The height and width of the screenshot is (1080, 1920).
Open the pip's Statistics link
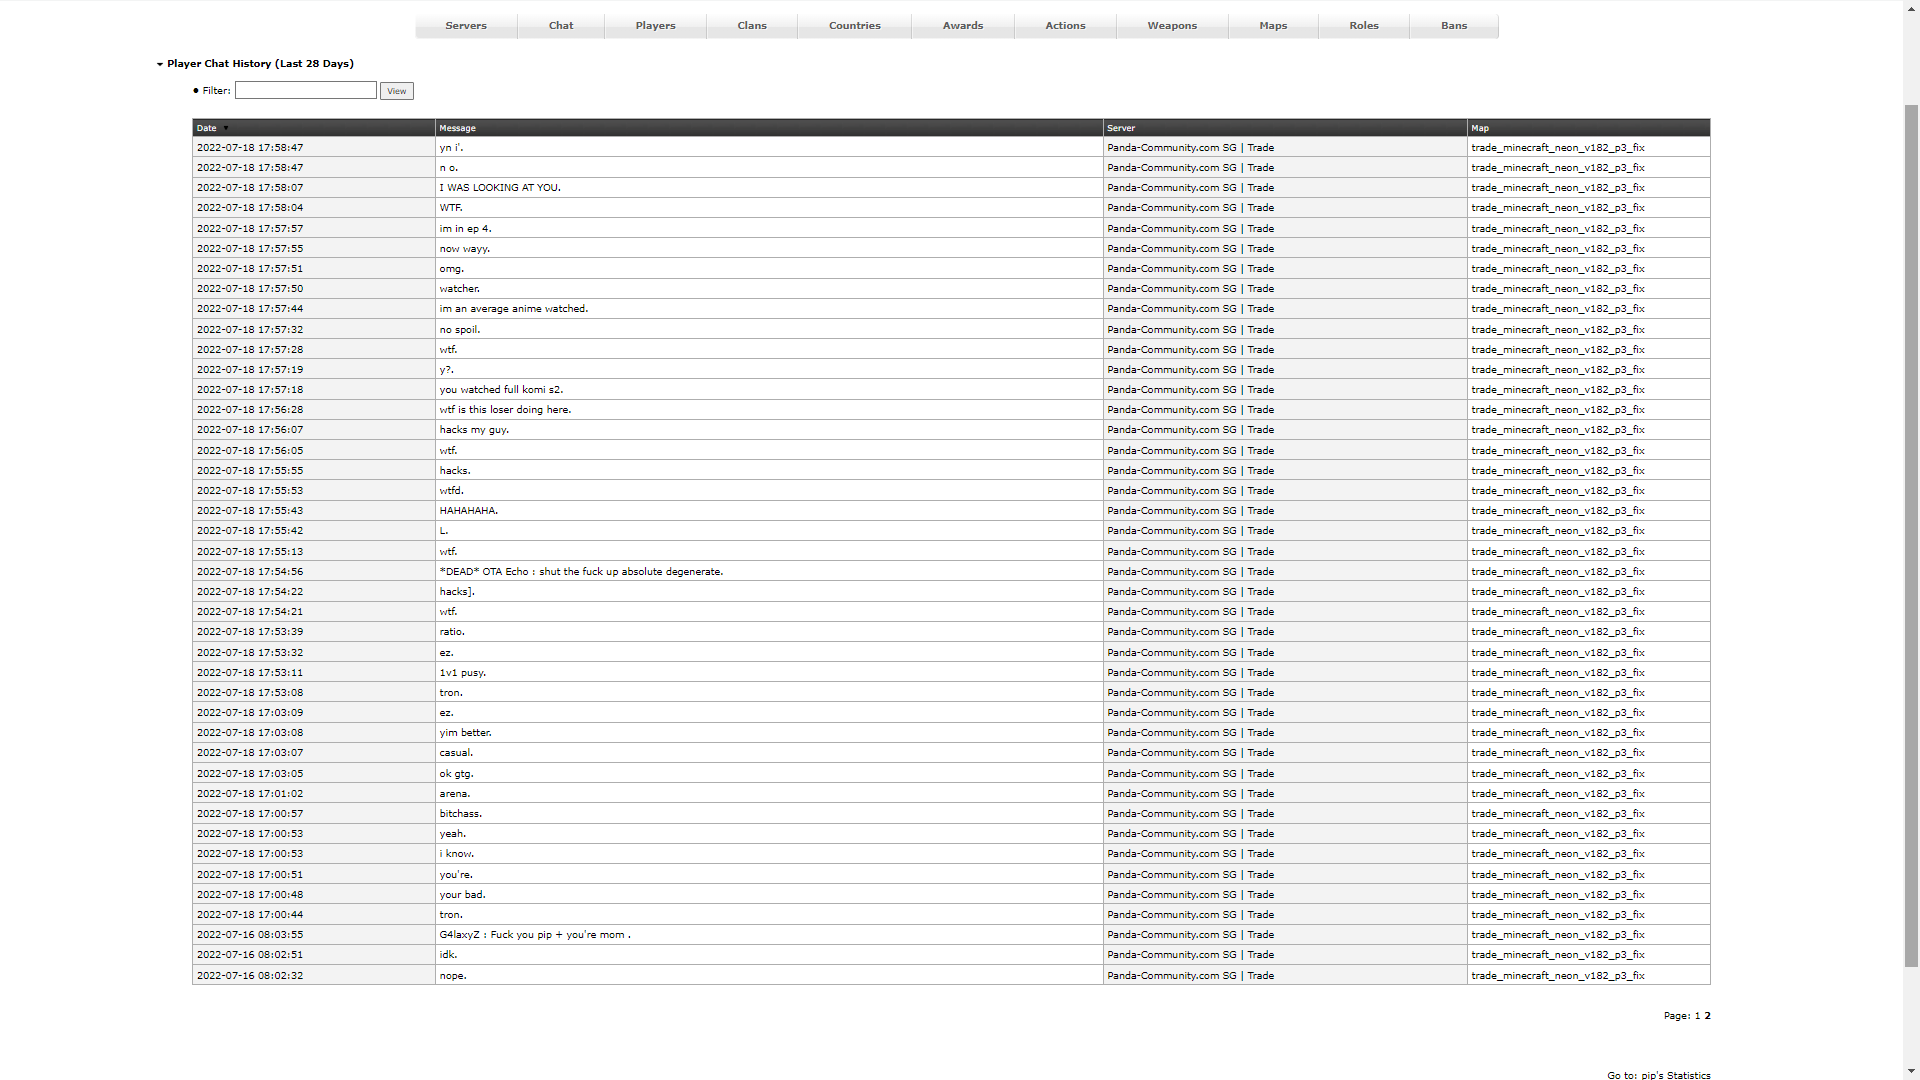[x=1675, y=1075]
